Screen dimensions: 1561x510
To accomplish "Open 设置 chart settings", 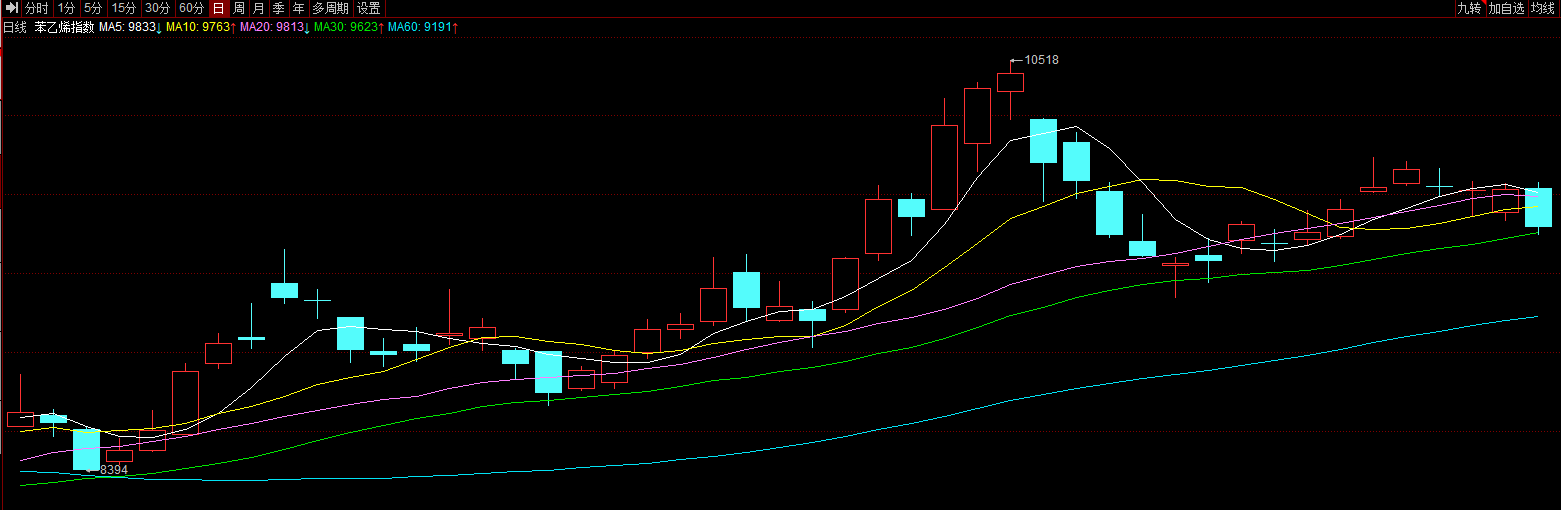I will (x=369, y=8).
